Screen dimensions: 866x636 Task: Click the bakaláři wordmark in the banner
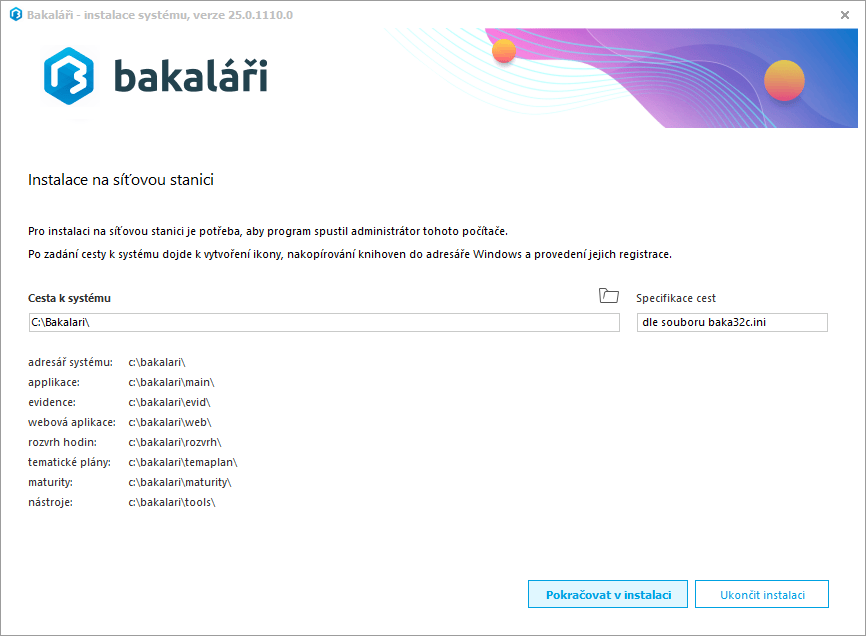[x=190, y=77]
